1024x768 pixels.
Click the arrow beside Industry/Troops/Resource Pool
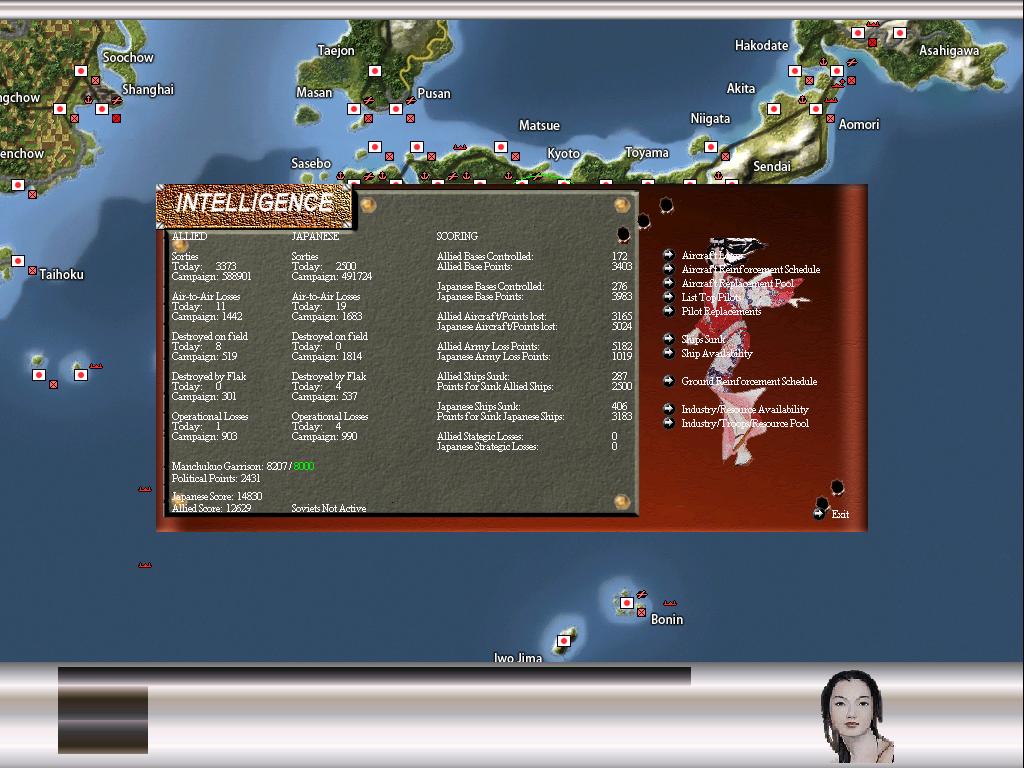(x=668, y=423)
